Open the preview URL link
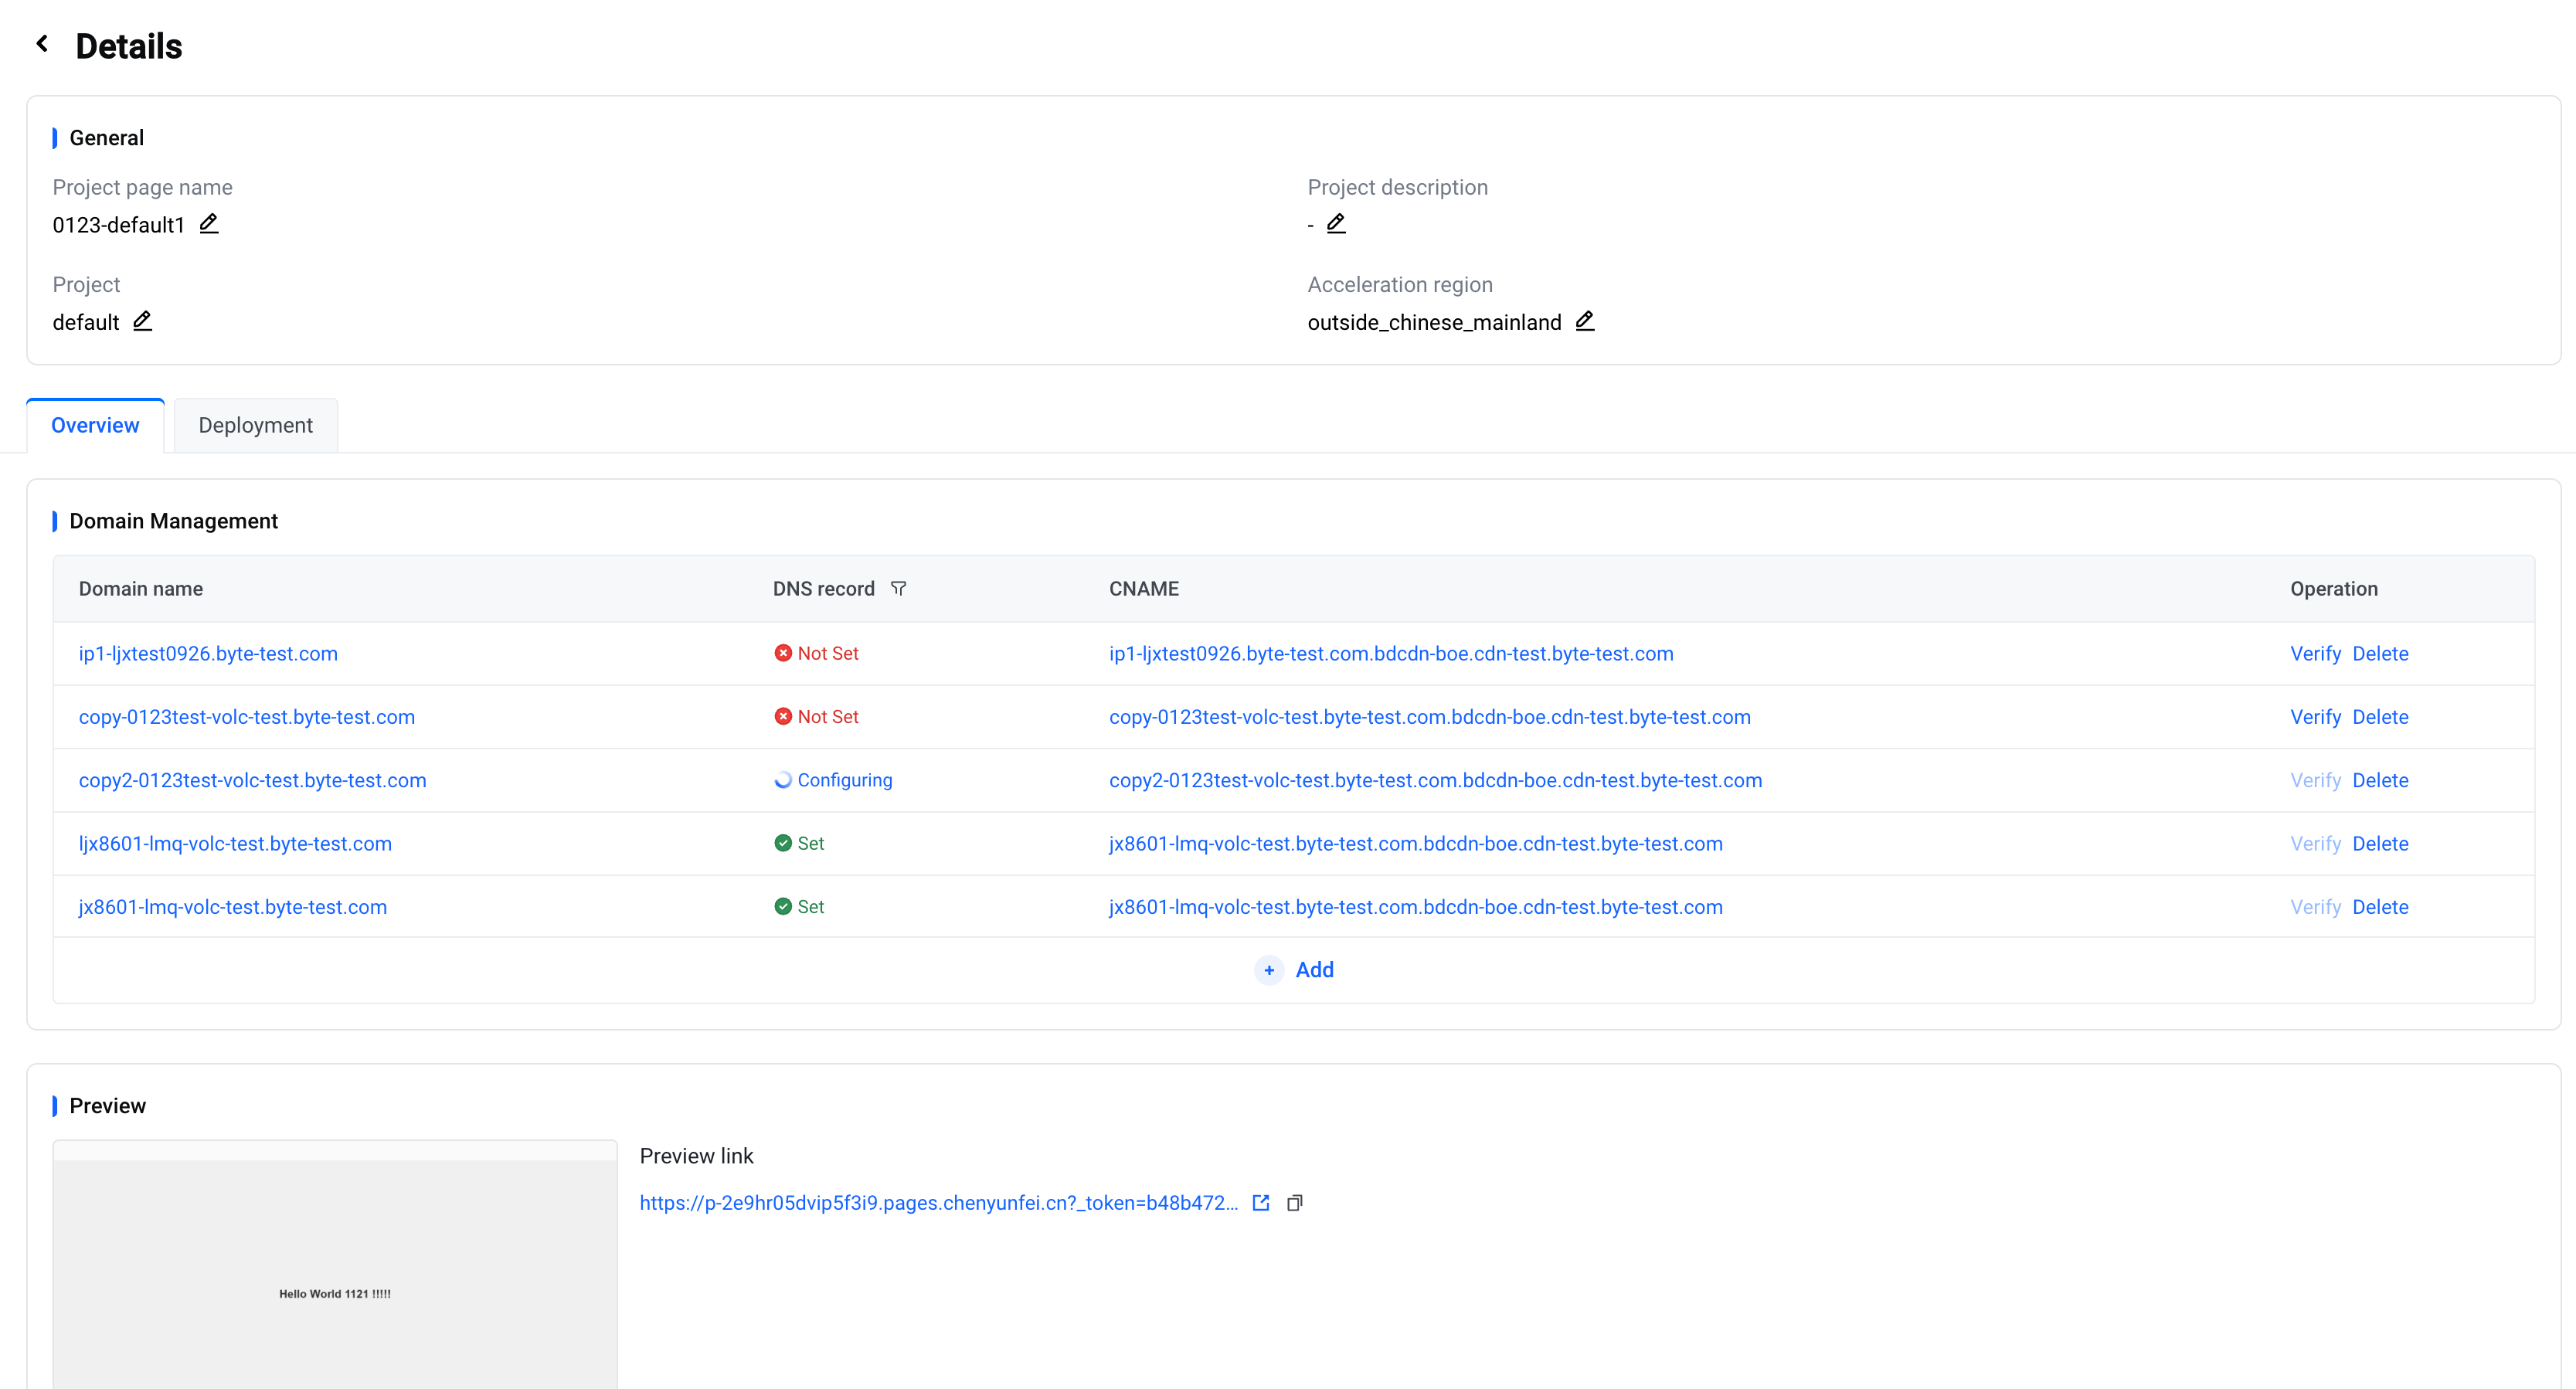2576x1389 pixels. coord(938,1203)
